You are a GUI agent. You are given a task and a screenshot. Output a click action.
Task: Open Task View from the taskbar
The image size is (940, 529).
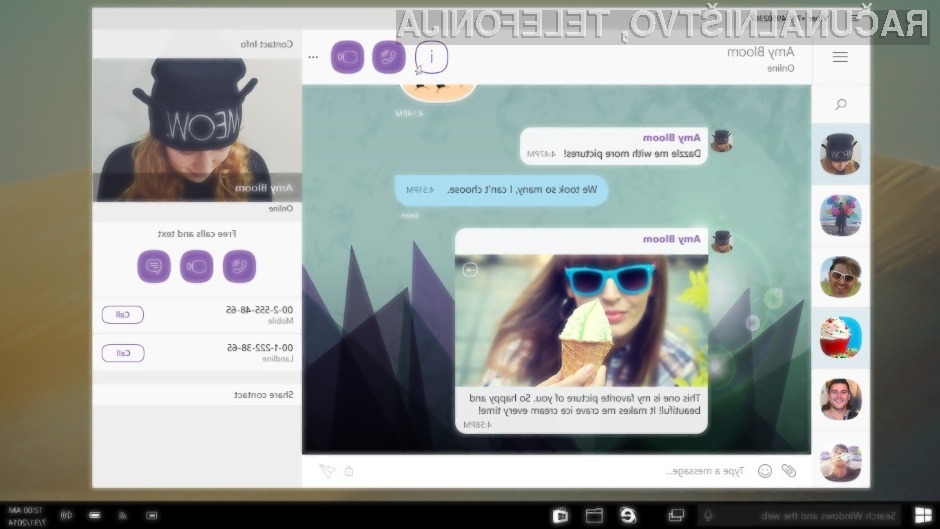(x=676, y=515)
